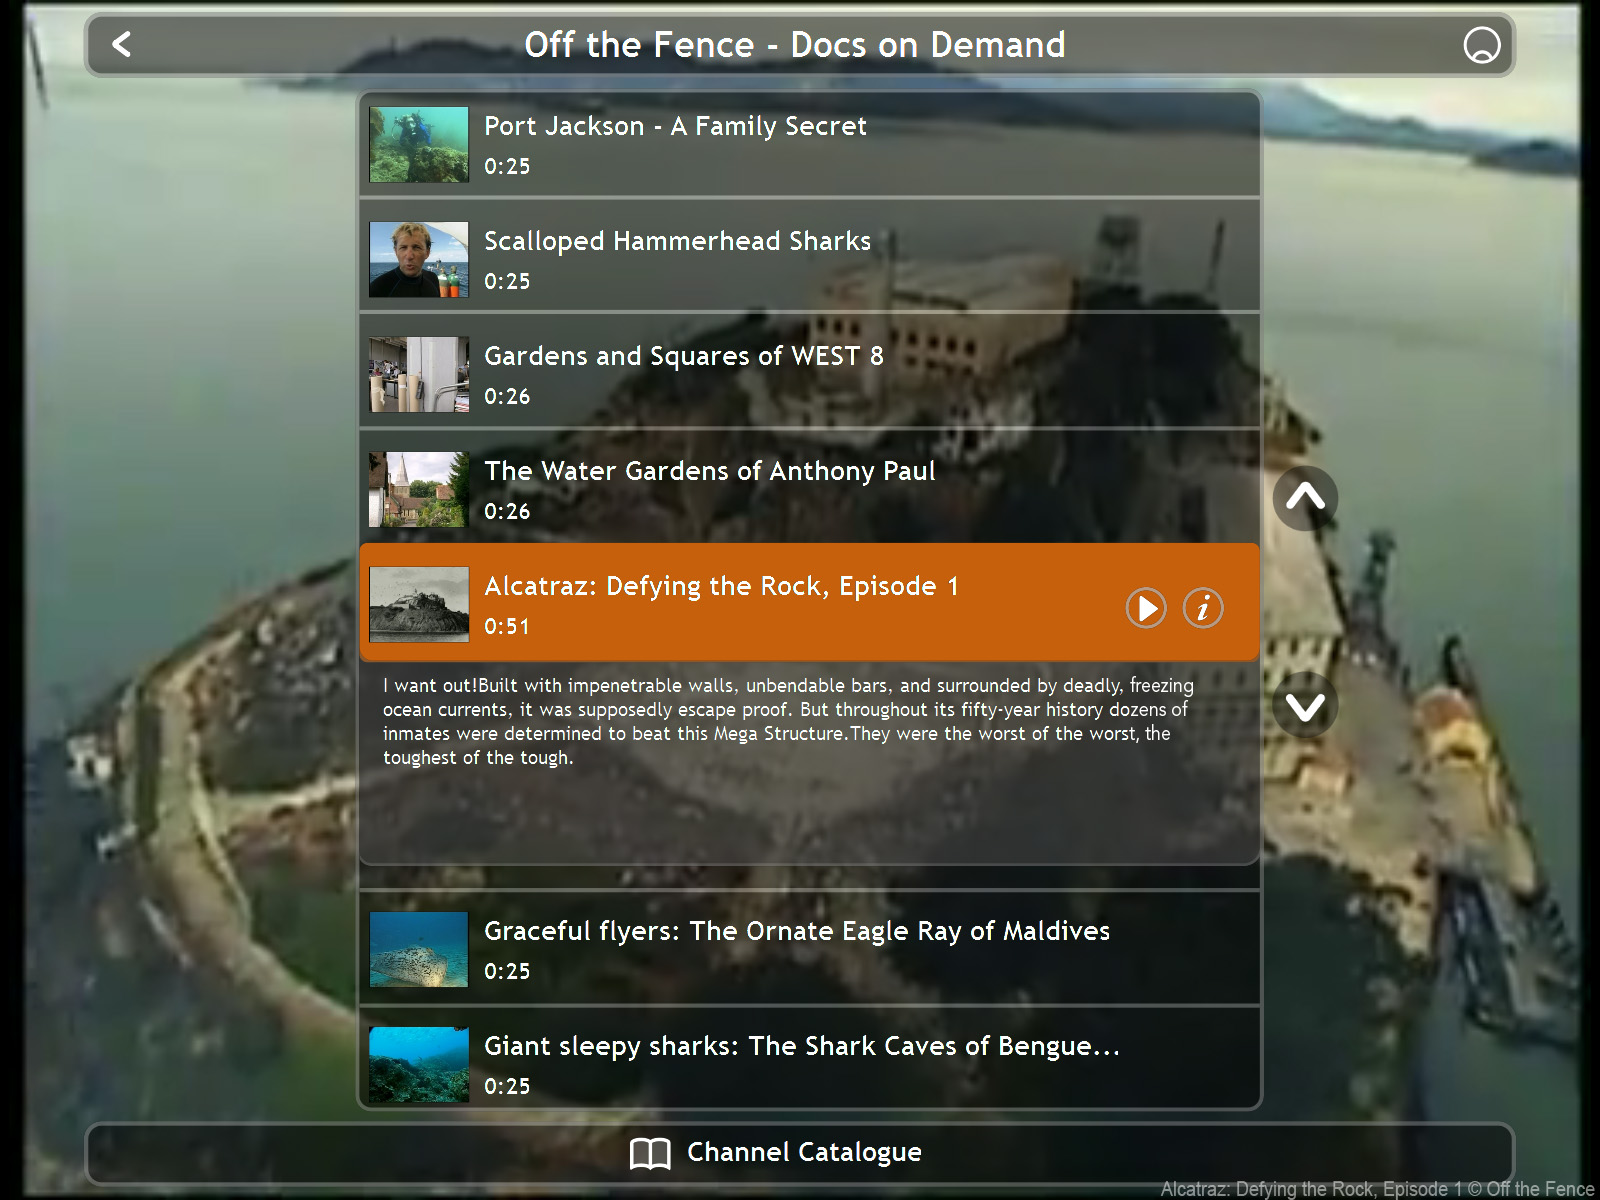Screen dimensions: 1600x1200
Task: Click the Channel Catalogue book icon
Action: 650,1154
